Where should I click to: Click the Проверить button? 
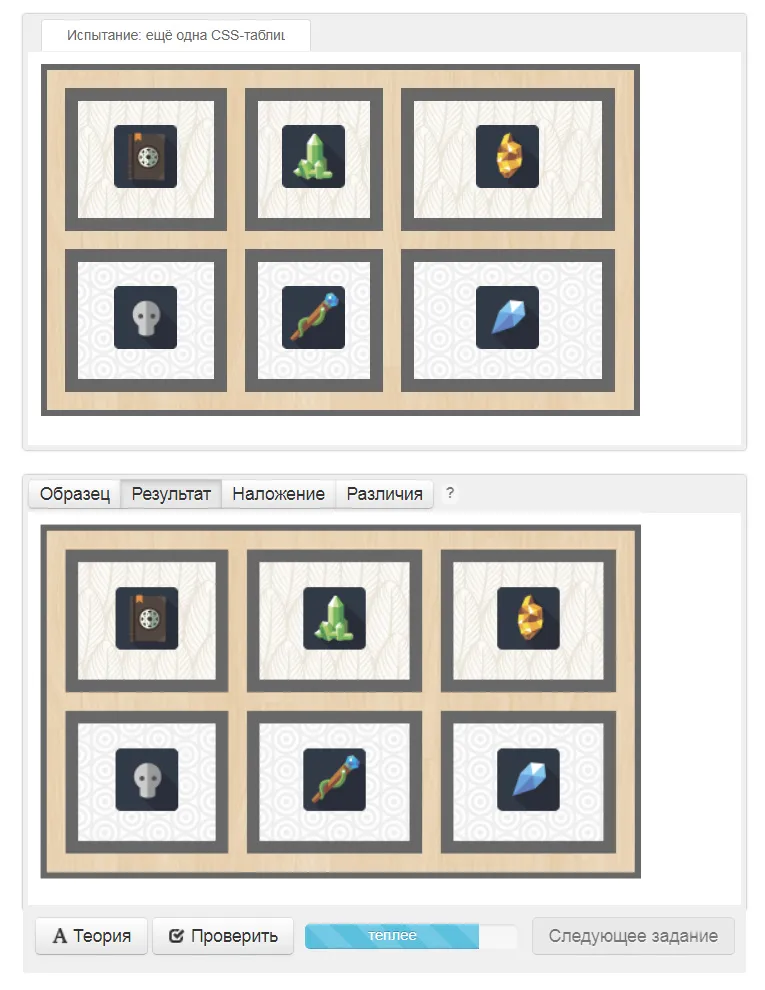coord(223,936)
